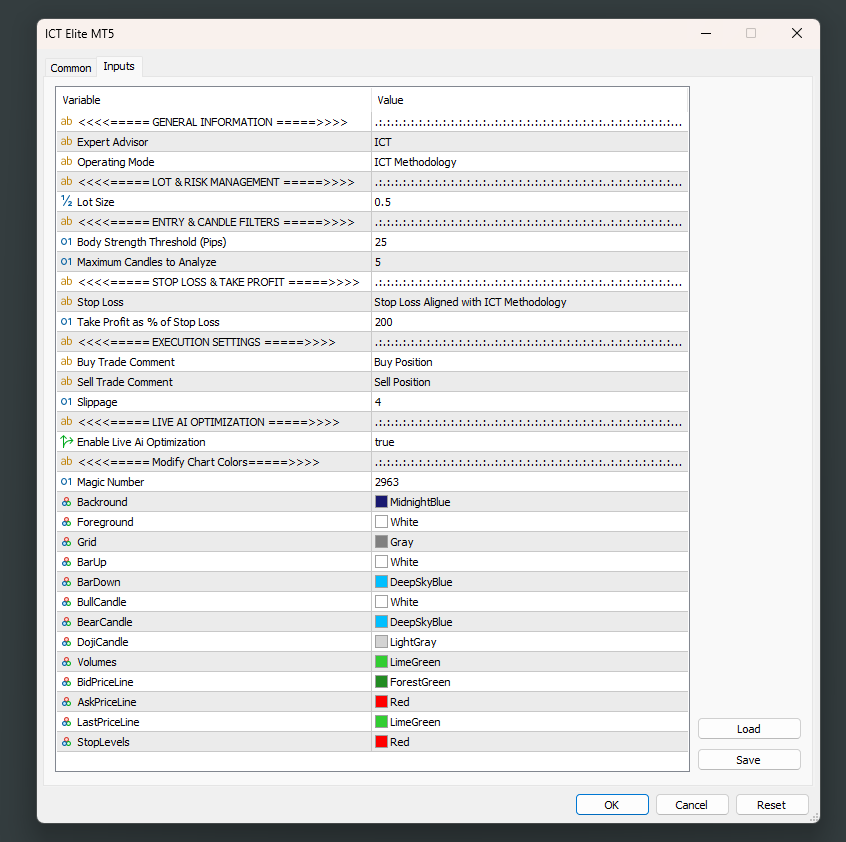The height and width of the screenshot is (842, 846).
Task: Select the LOT & RISK MANAGEMENT section row
Action: pyautogui.click(x=372, y=182)
